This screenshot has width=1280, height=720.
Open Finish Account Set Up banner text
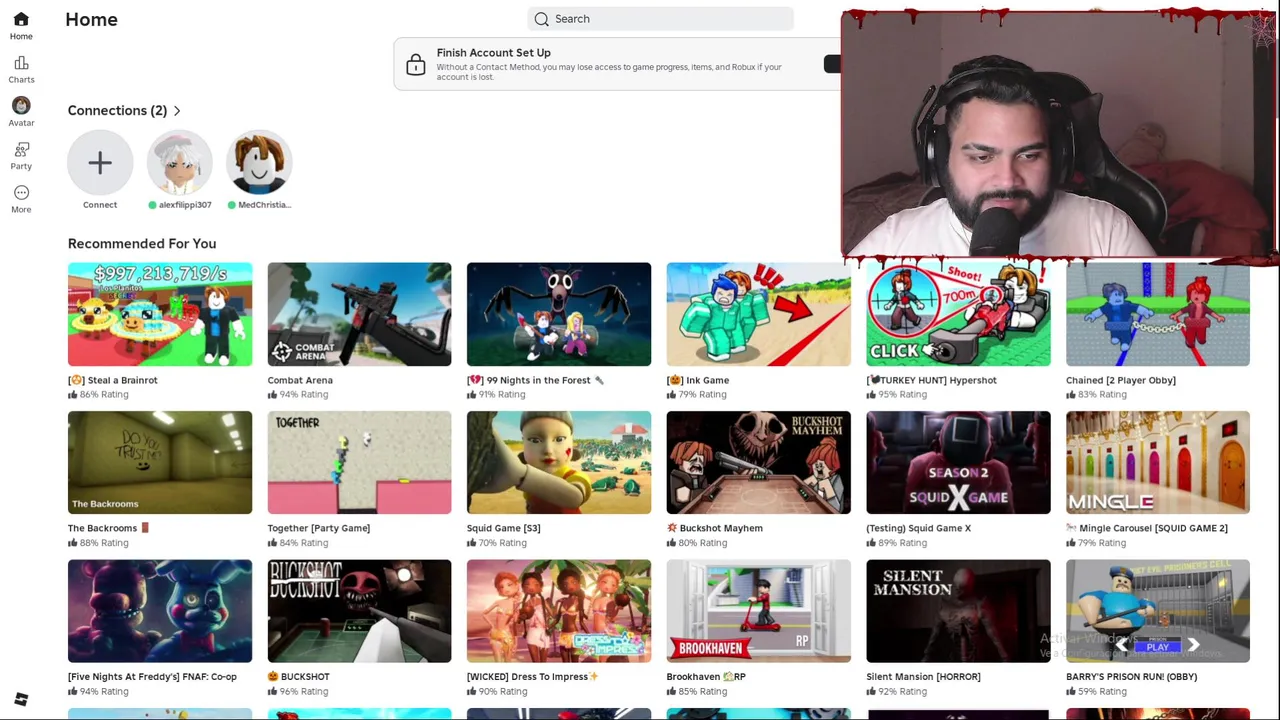coord(493,53)
